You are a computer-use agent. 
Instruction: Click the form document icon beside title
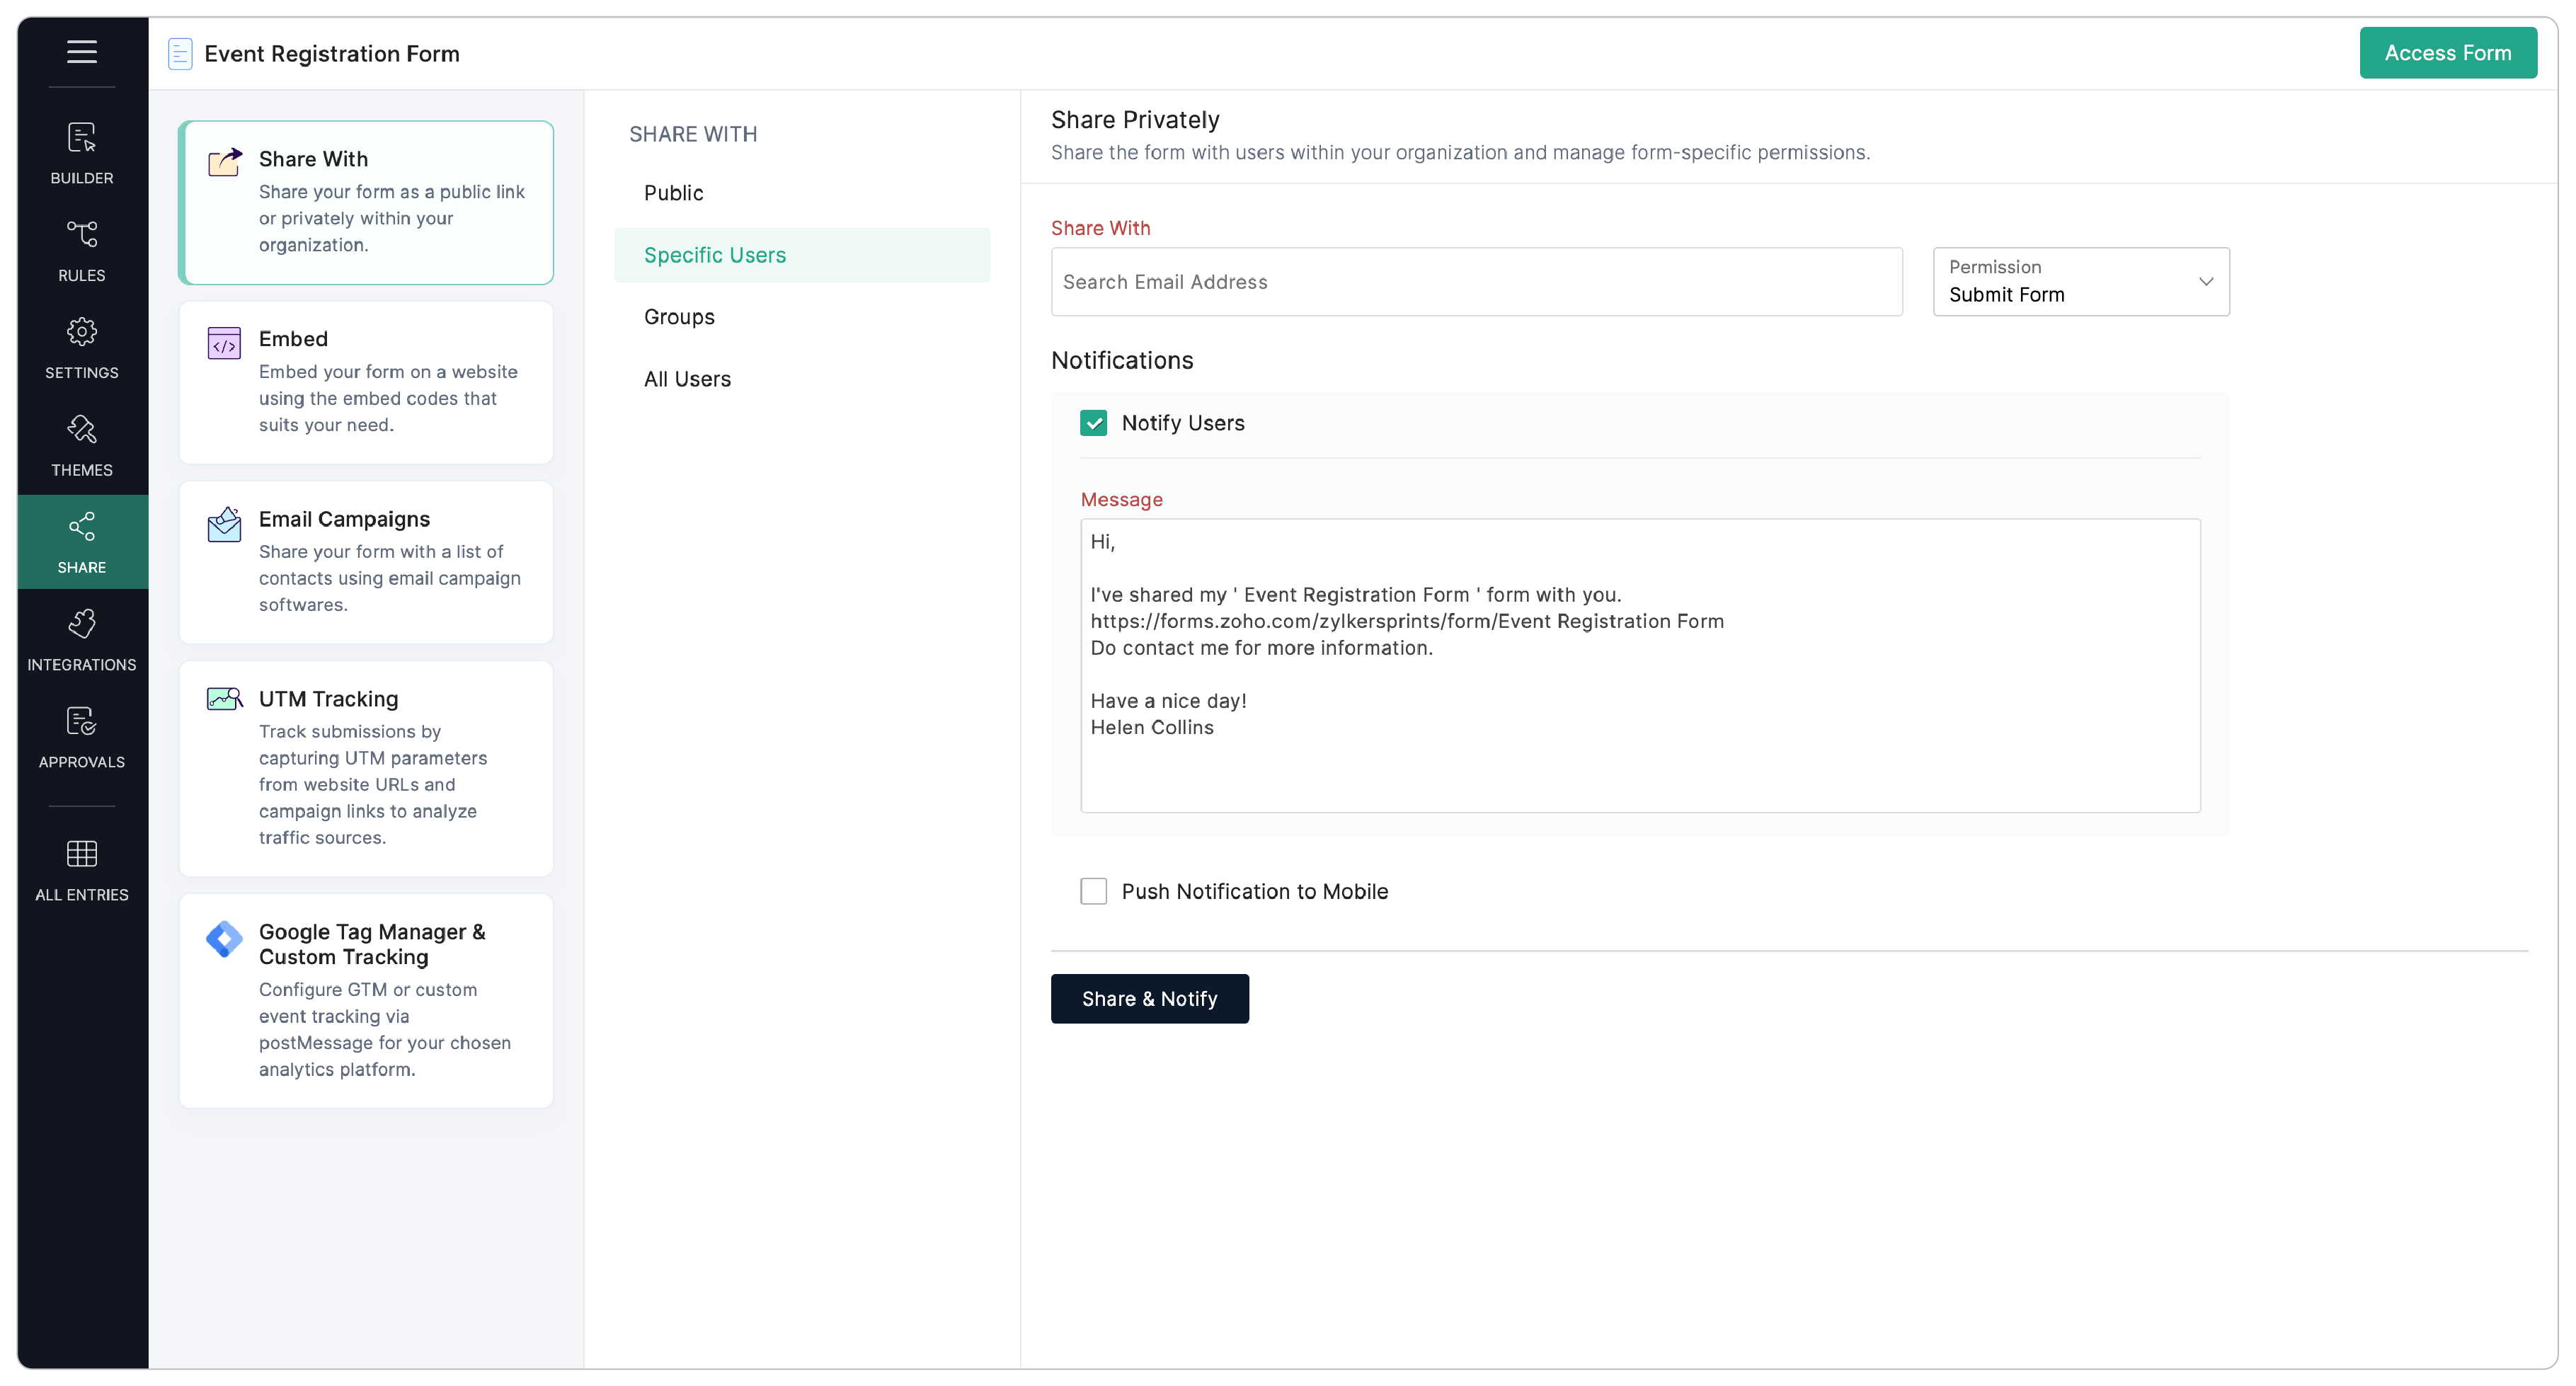pyautogui.click(x=180, y=54)
